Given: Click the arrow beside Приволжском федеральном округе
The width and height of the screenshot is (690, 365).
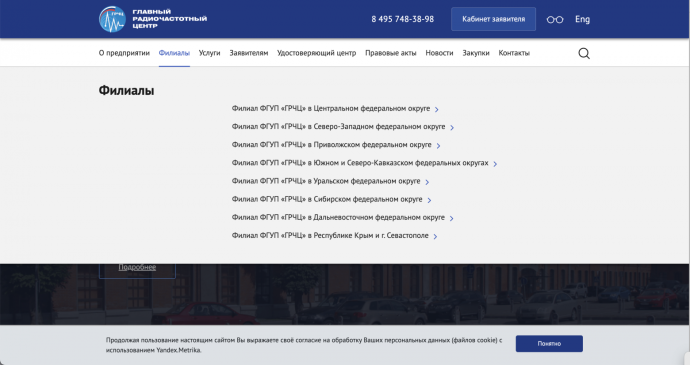Looking at the screenshot, I should click(438, 145).
